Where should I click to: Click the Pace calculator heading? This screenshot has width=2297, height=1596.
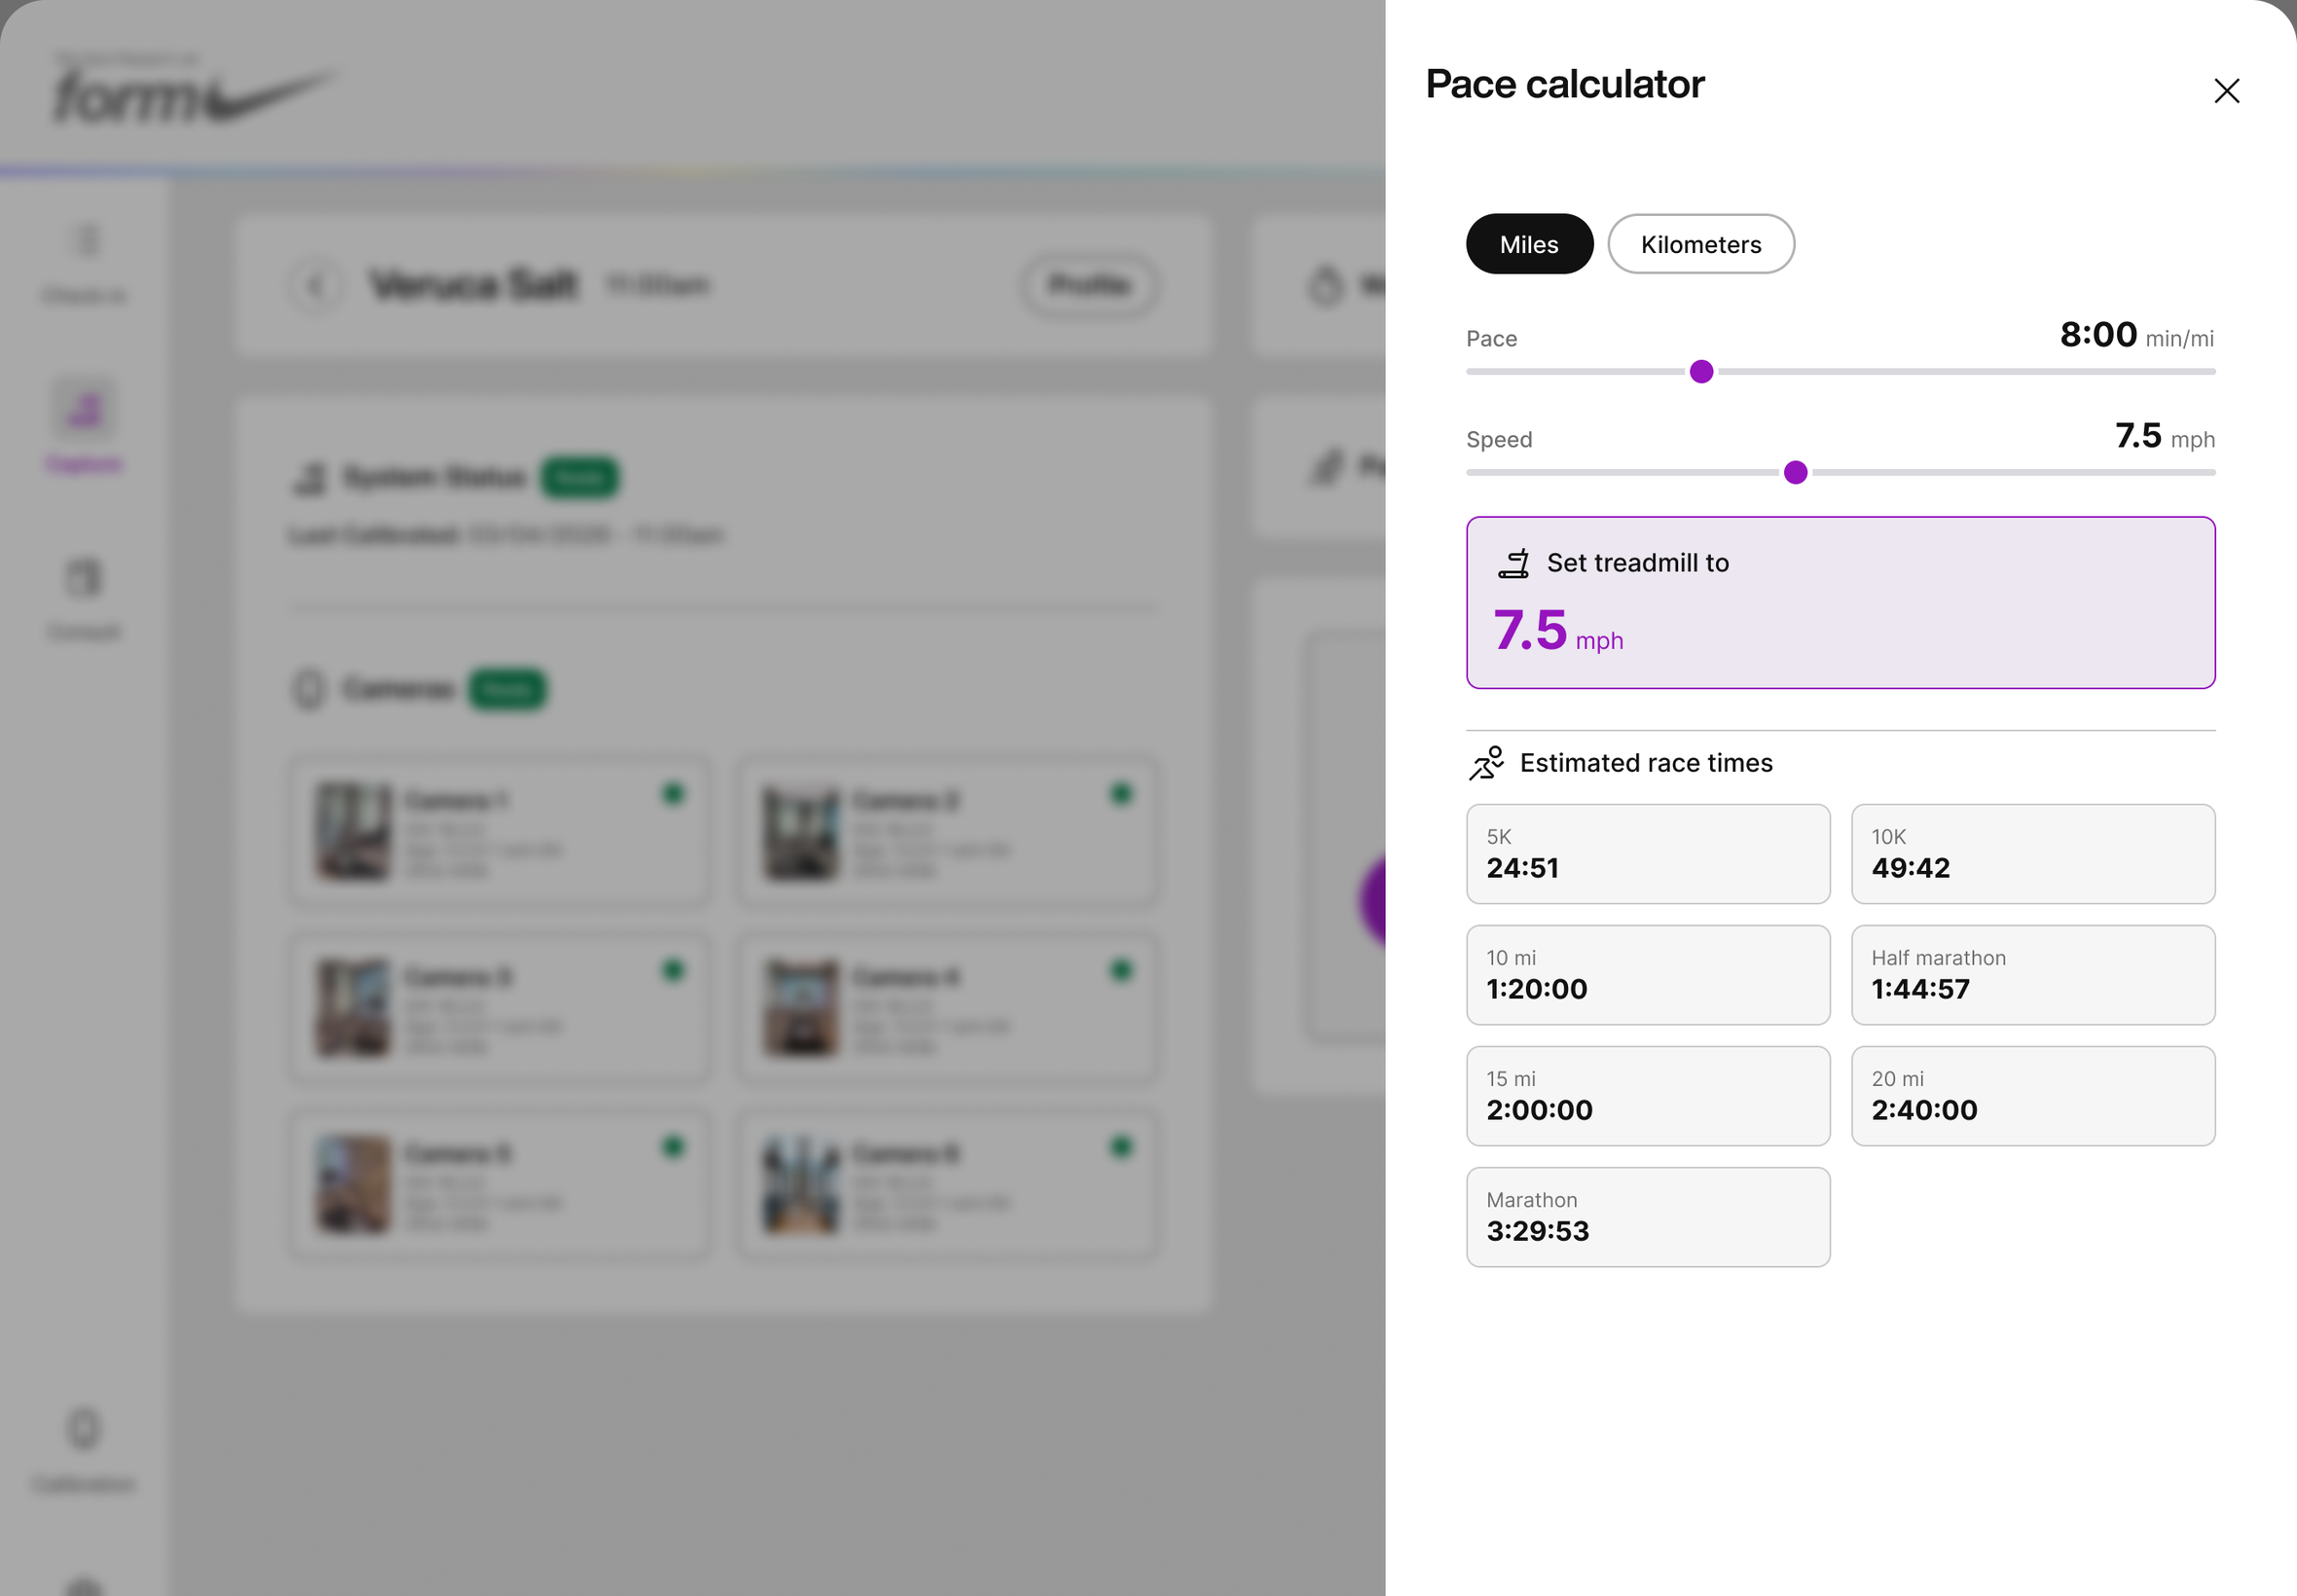point(1565,84)
